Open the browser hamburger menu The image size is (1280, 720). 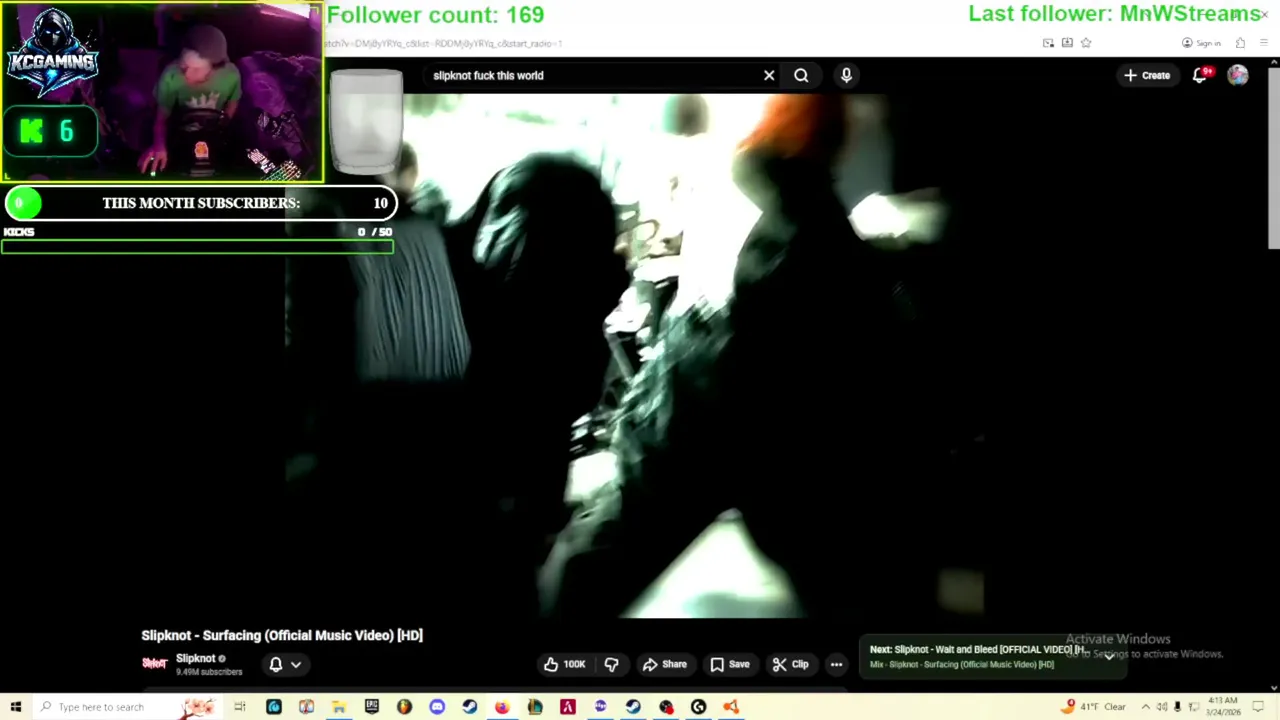[x=1264, y=43]
